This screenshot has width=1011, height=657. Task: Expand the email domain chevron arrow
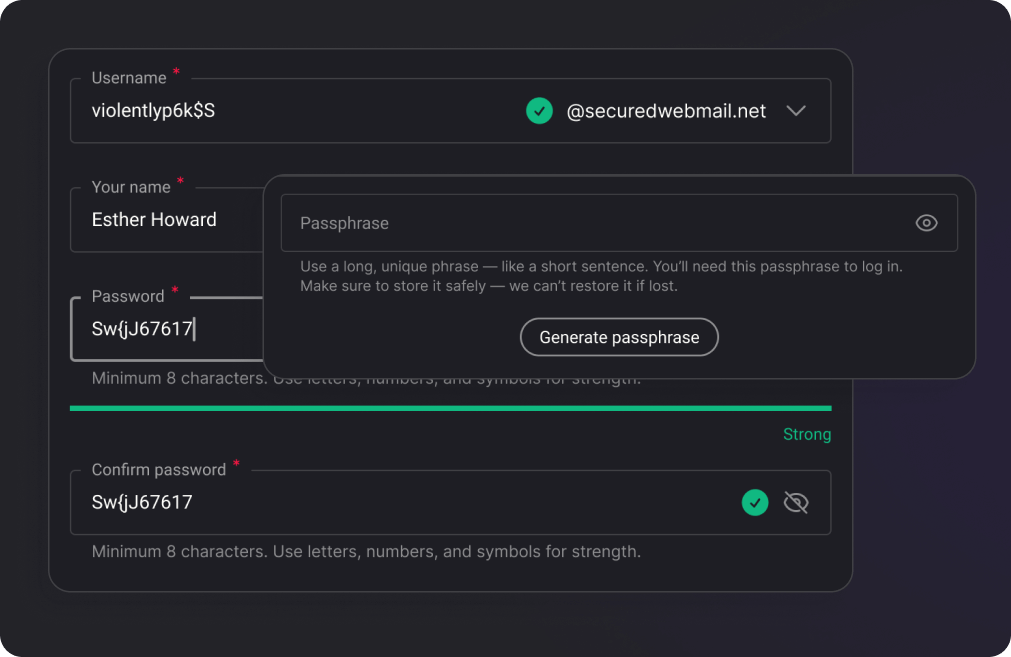pyautogui.click(x=796, y=111)
